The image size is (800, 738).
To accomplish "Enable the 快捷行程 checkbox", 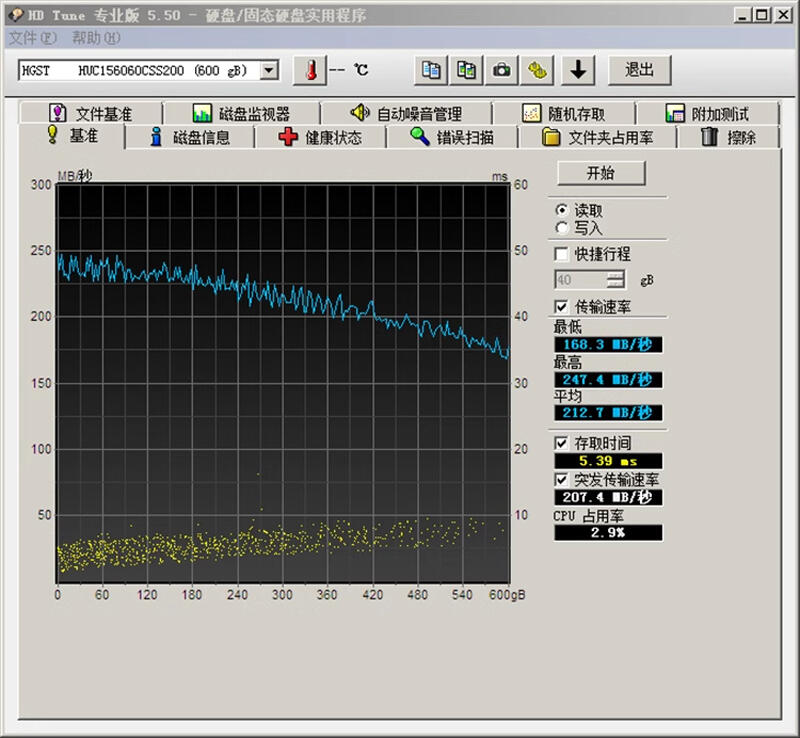I will [x=561, y=254].
